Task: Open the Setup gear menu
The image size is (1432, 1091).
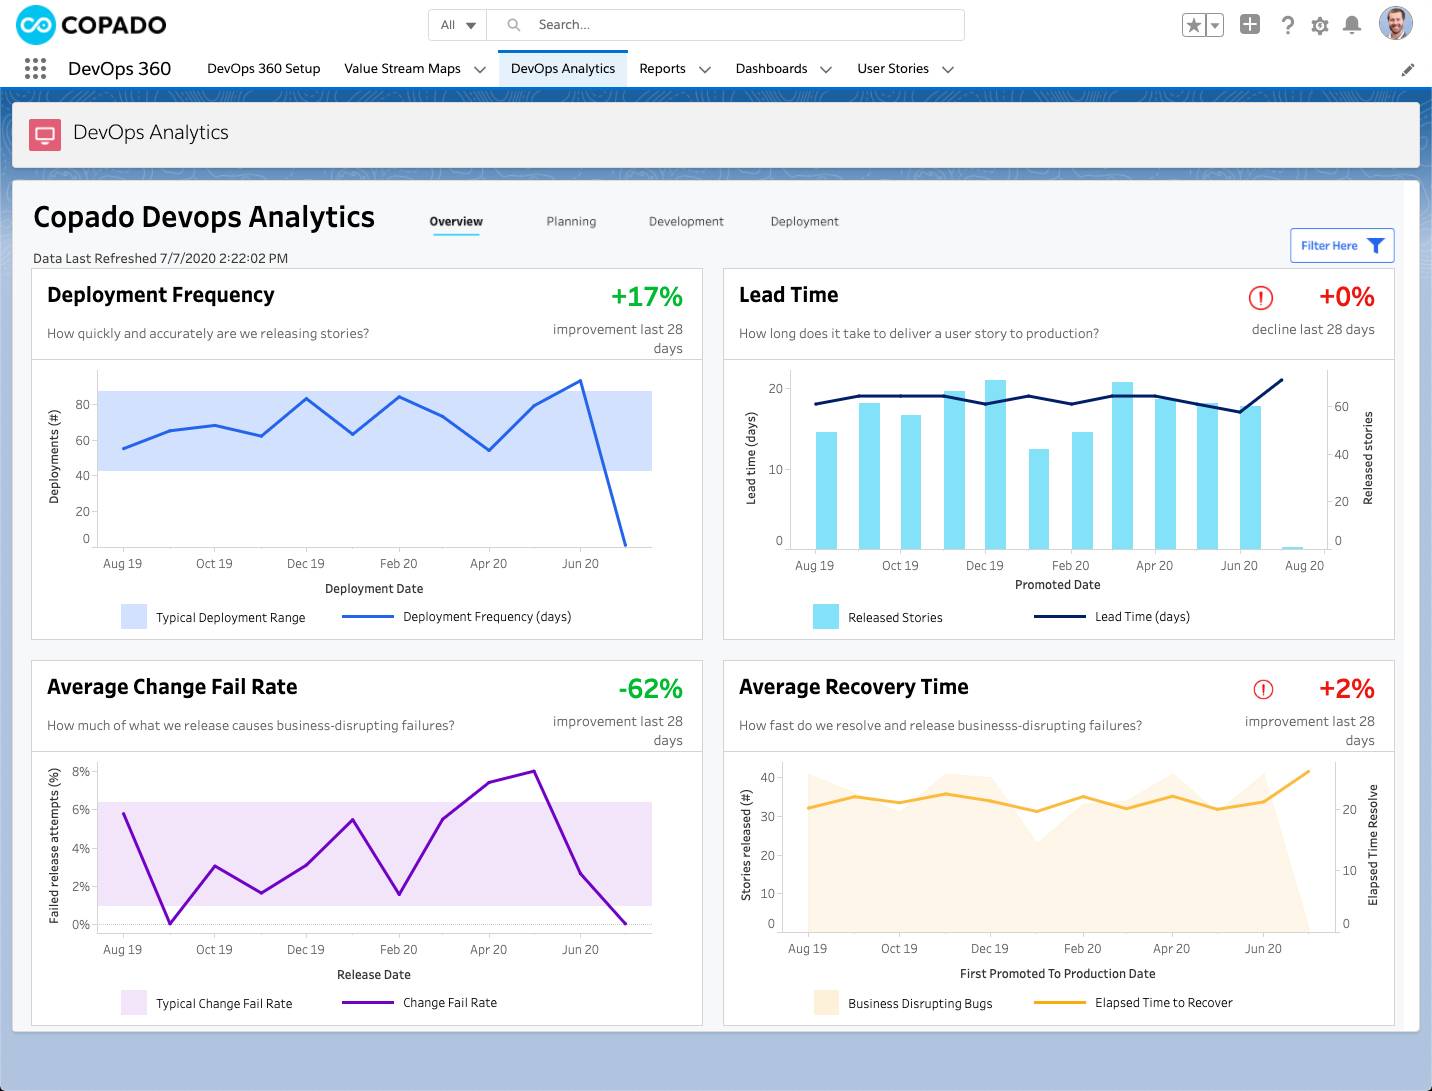Action: [1319, 25]
